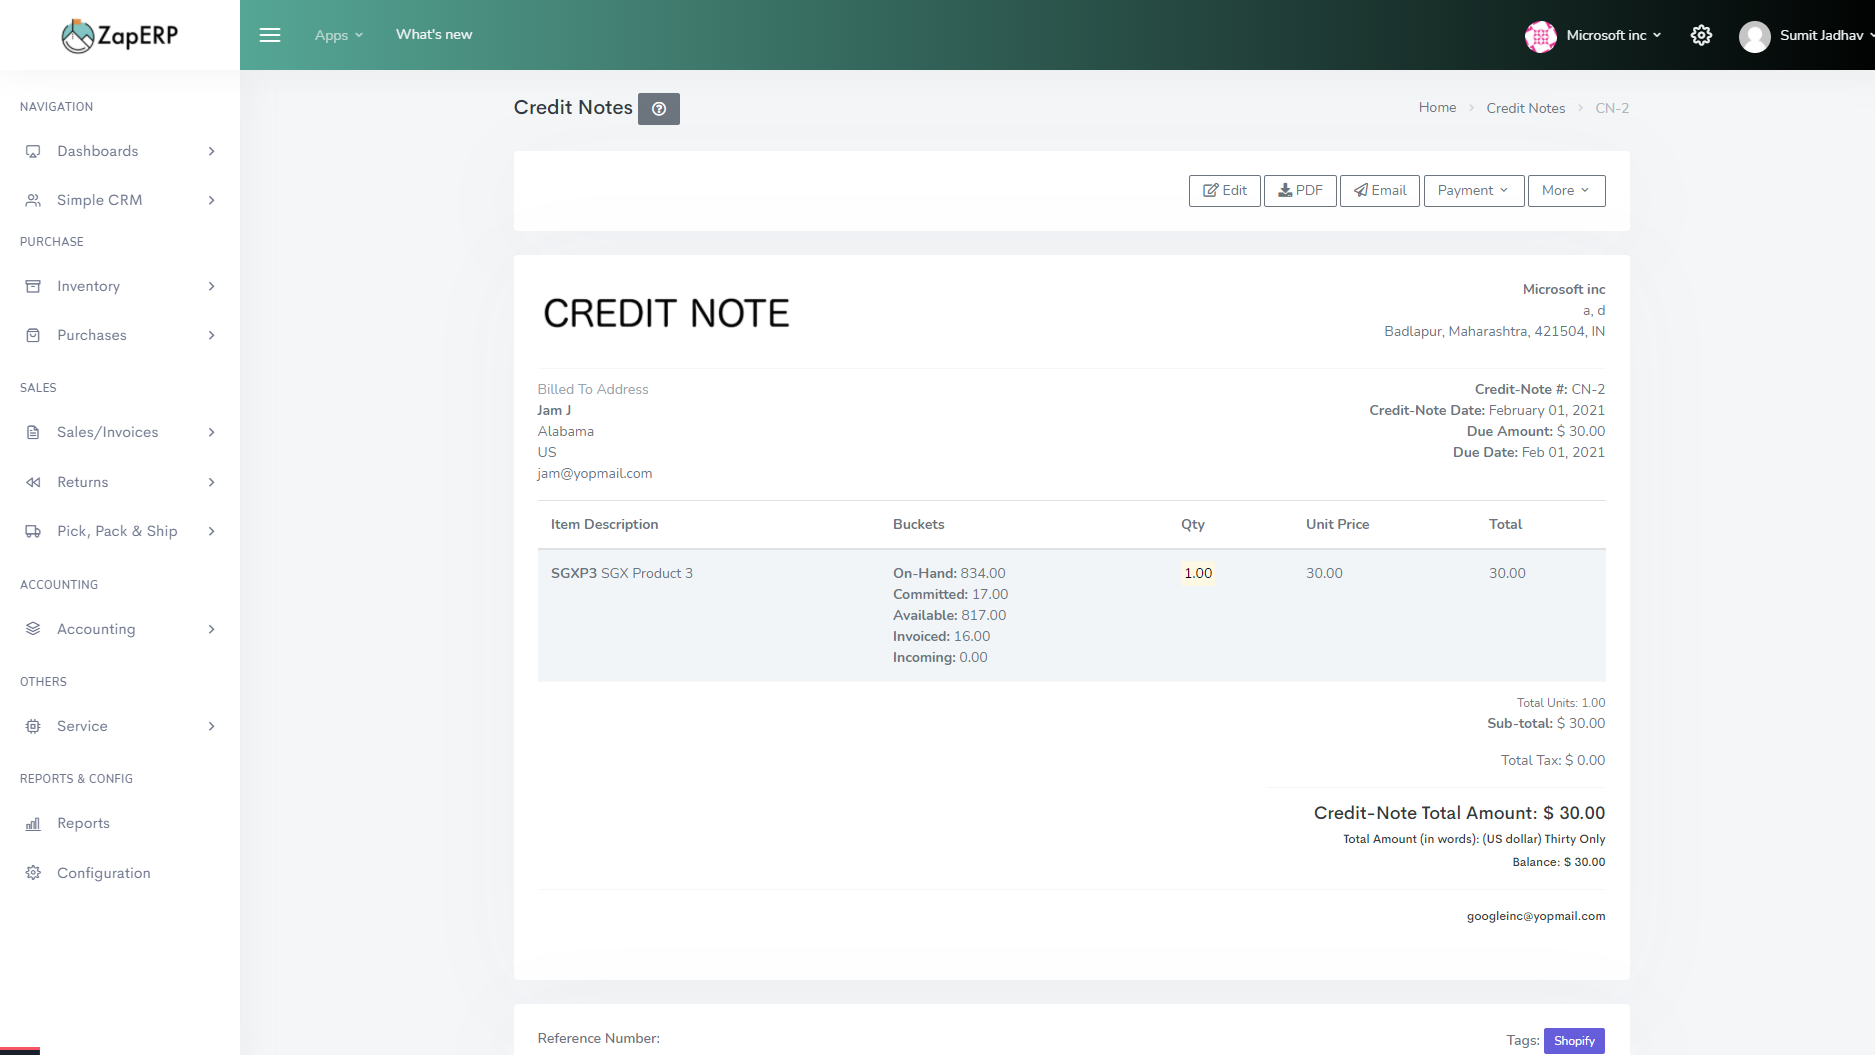Screen dimensions: 1875x1055
Task: Click the Email button
Action: pos(1380,191)
